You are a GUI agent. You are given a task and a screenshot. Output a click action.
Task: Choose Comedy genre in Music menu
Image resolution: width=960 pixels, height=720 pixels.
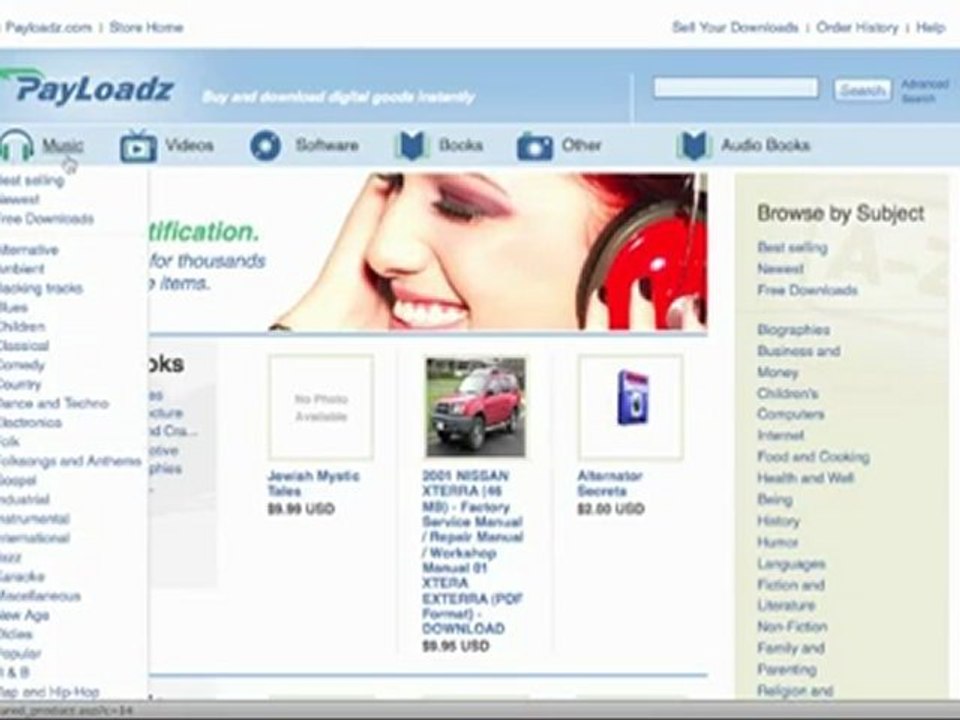(x=22, y=365)
